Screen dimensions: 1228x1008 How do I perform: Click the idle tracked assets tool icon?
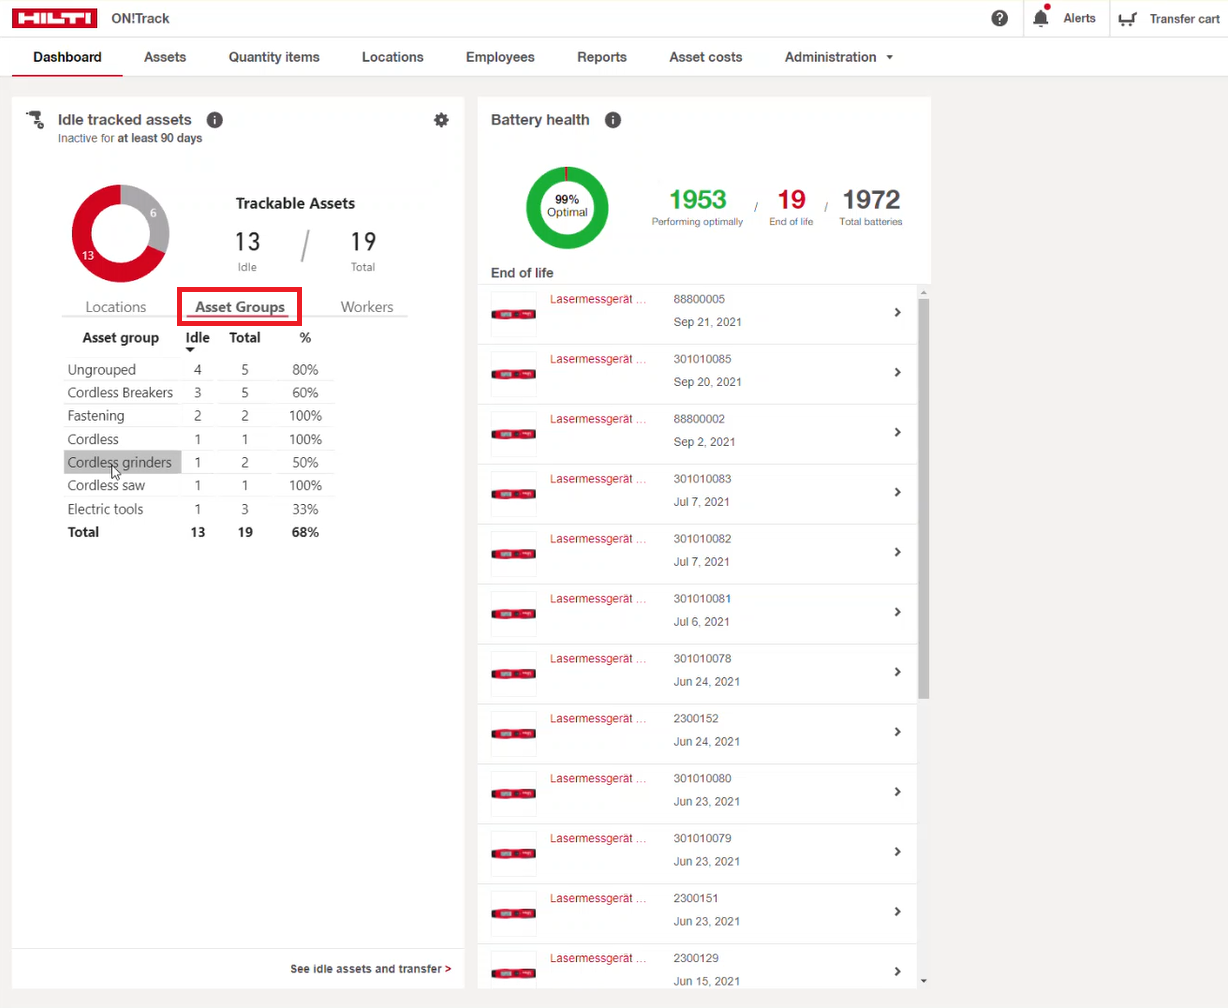pos(36,120)
